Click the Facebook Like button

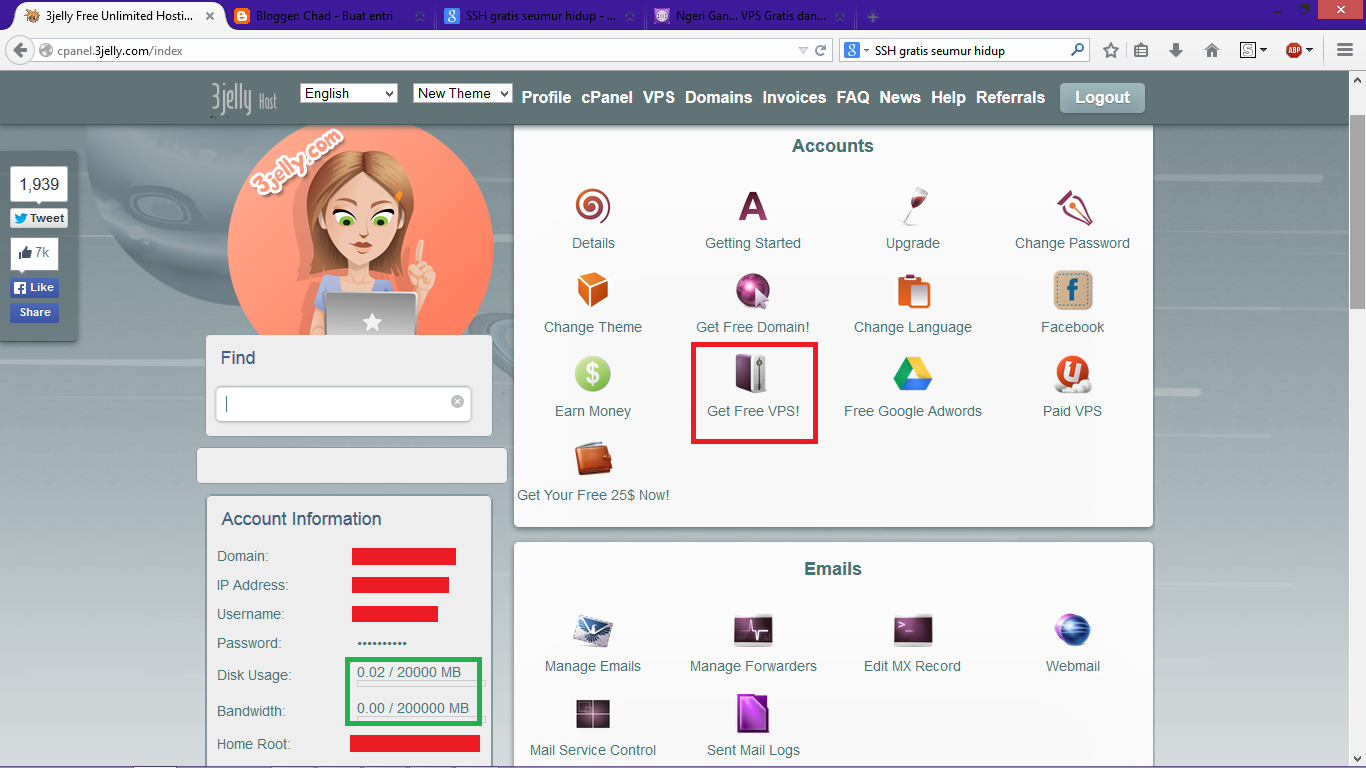[x=35, y=287]
